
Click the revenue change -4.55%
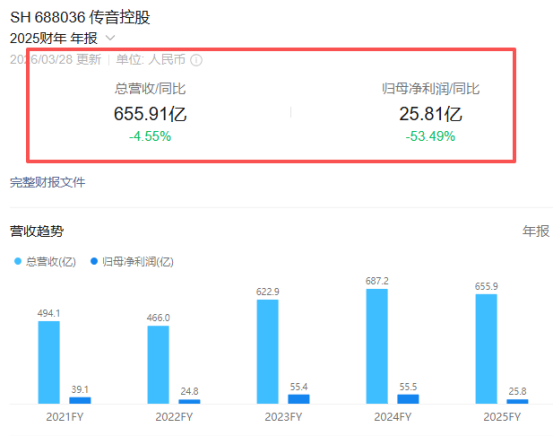point(150,136)
